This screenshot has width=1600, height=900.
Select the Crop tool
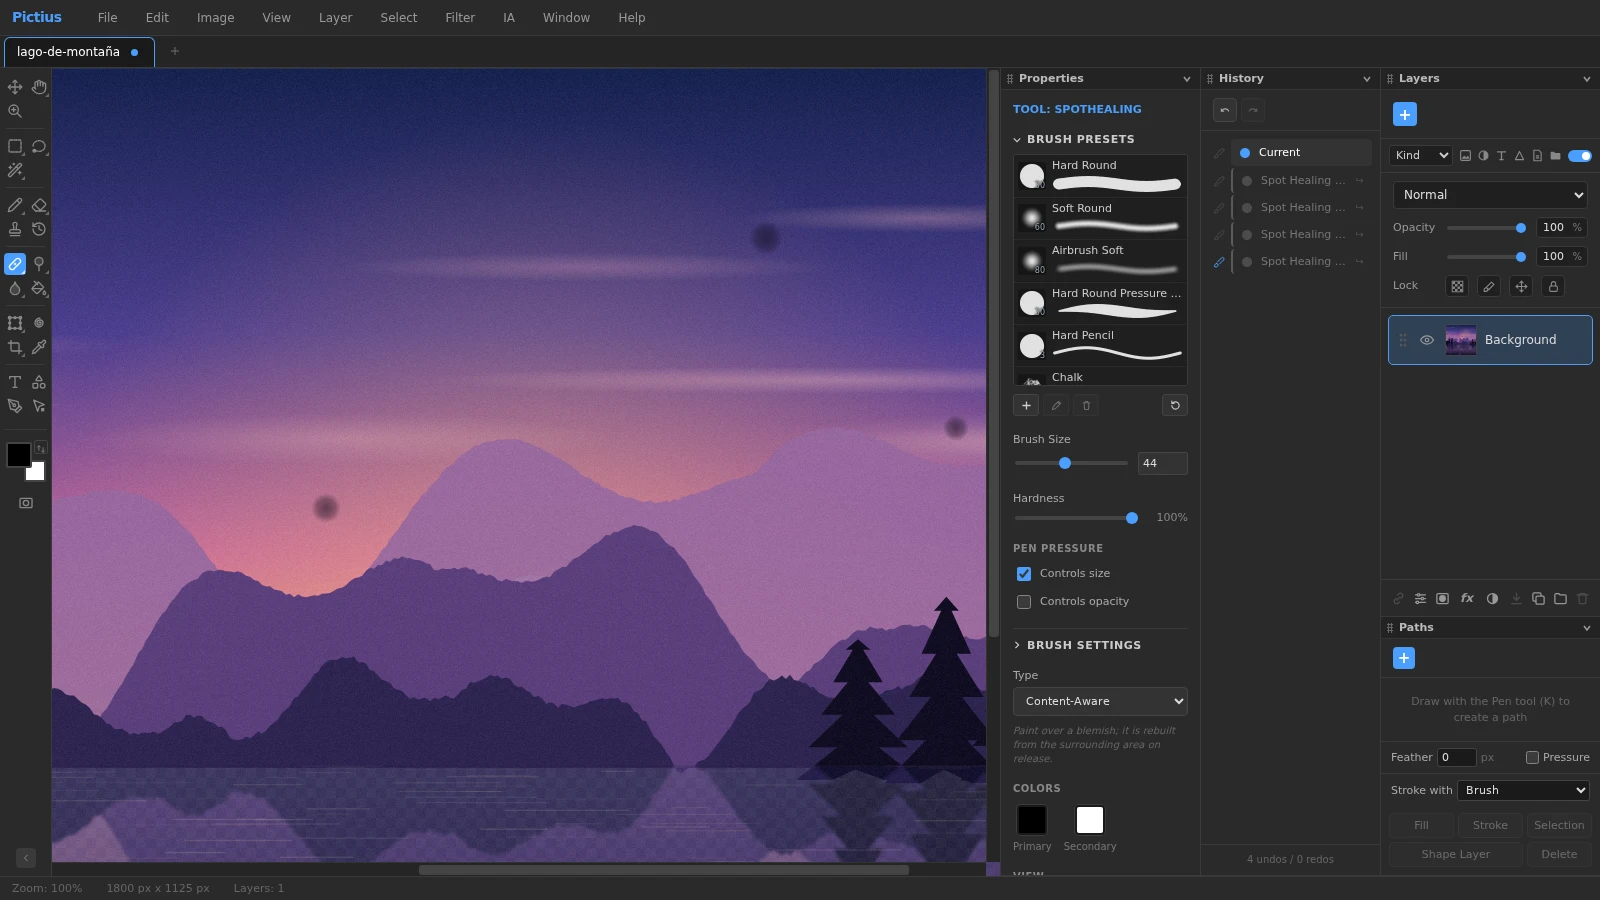point(15,347)
